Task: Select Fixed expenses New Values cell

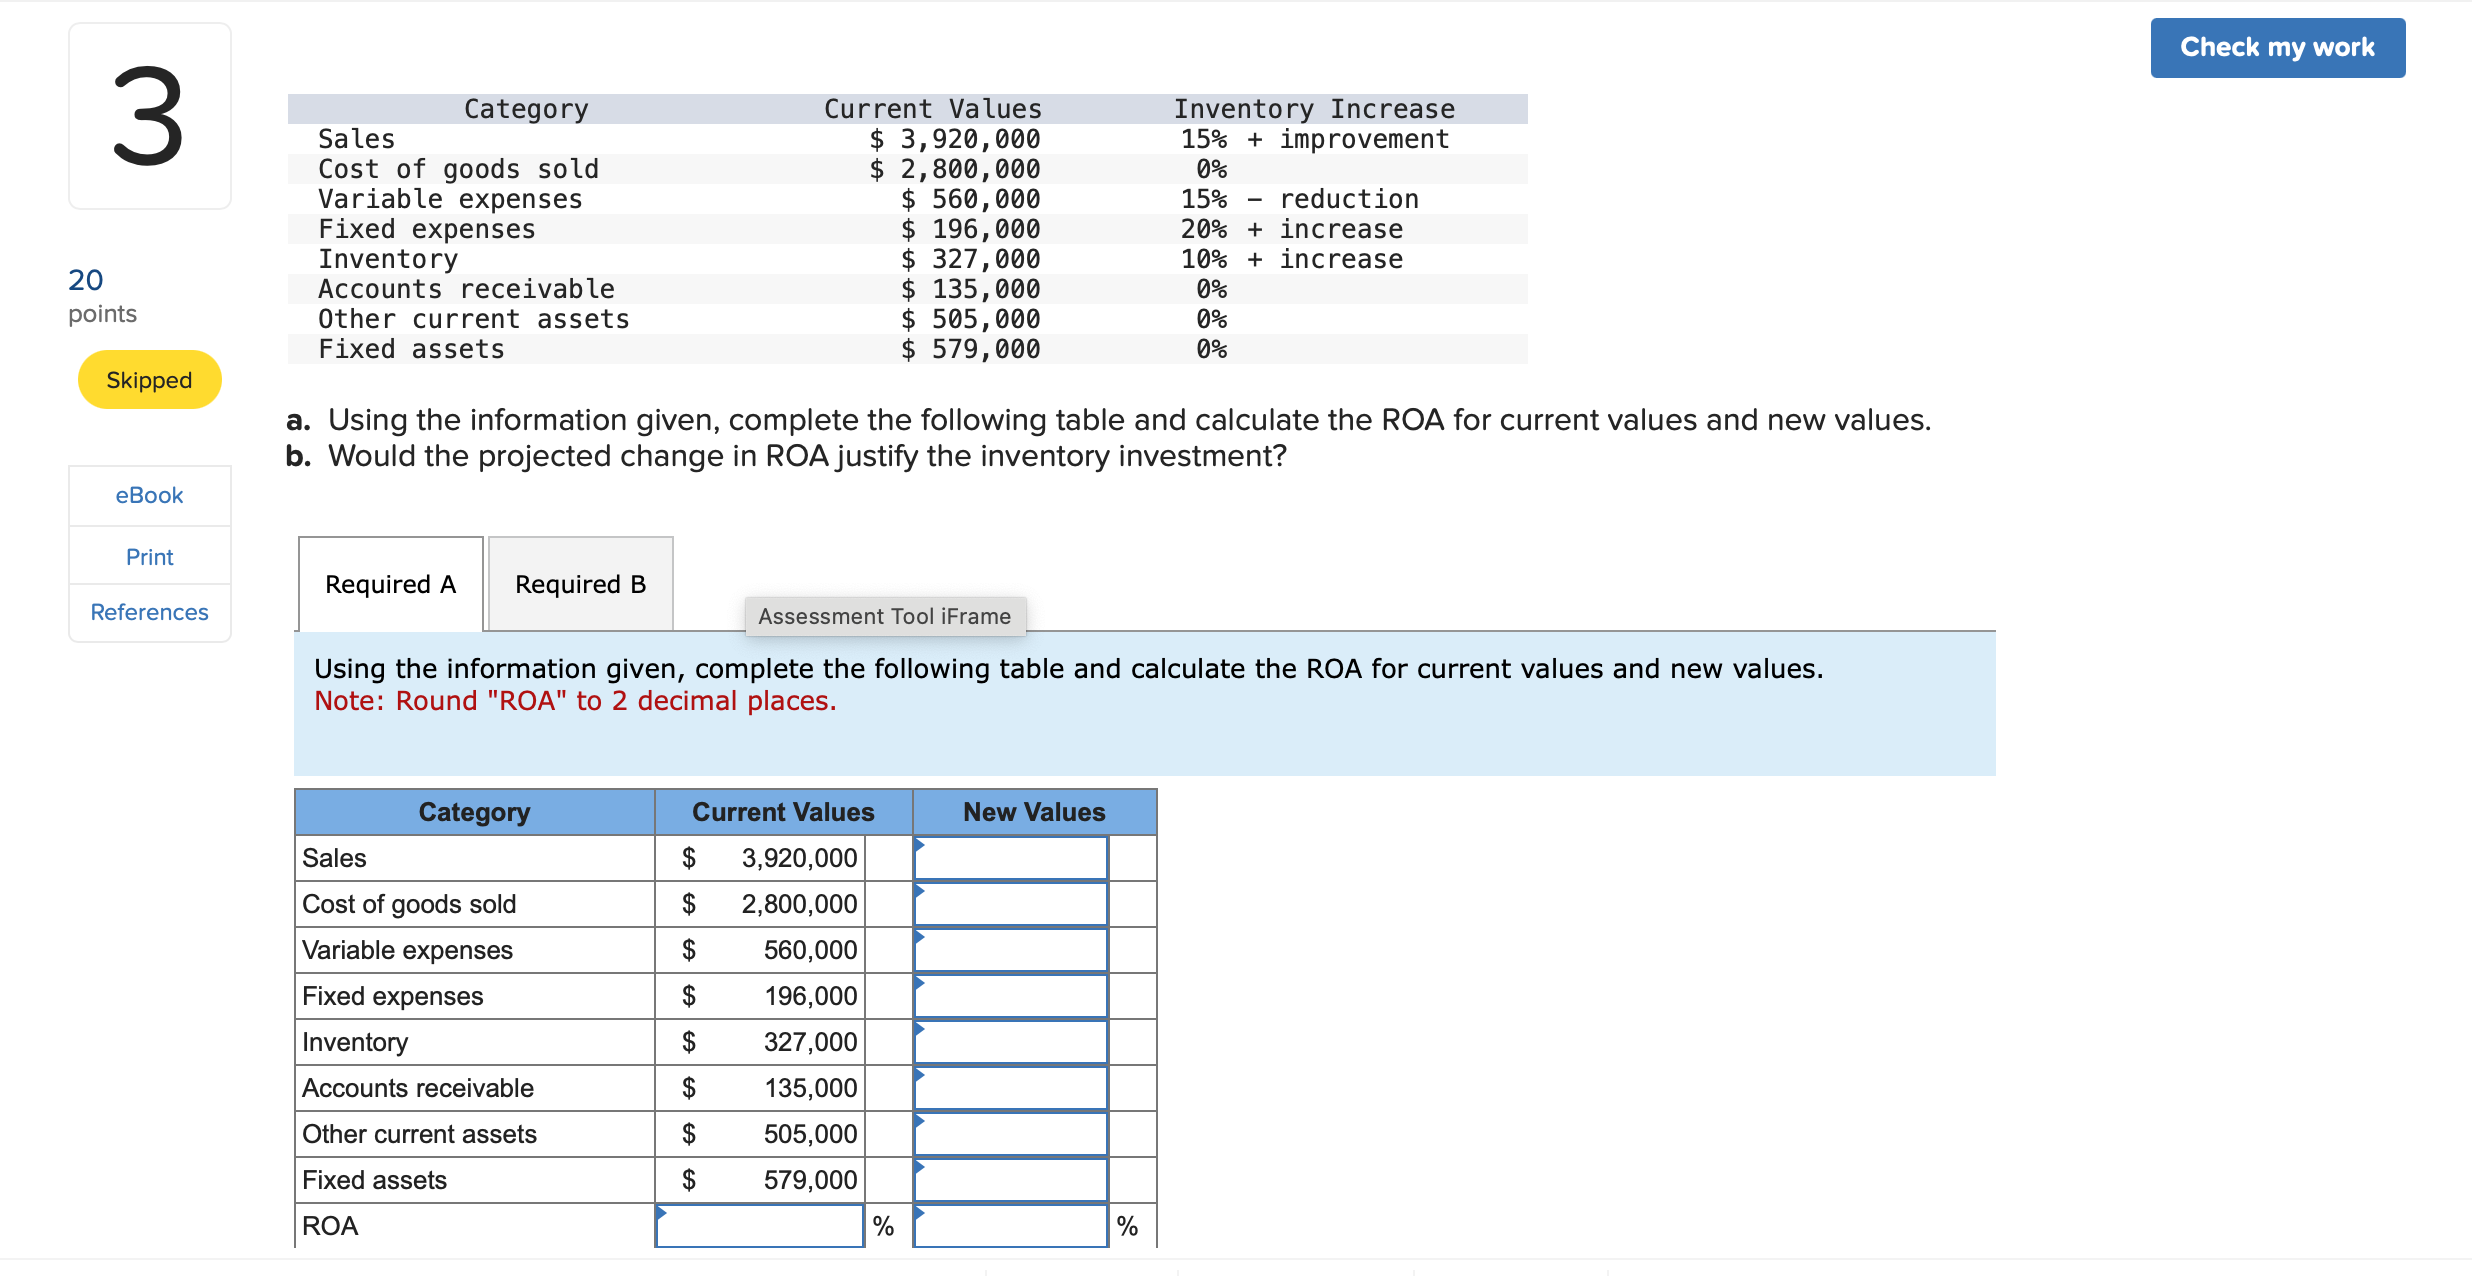Action: click(1010, 996)
